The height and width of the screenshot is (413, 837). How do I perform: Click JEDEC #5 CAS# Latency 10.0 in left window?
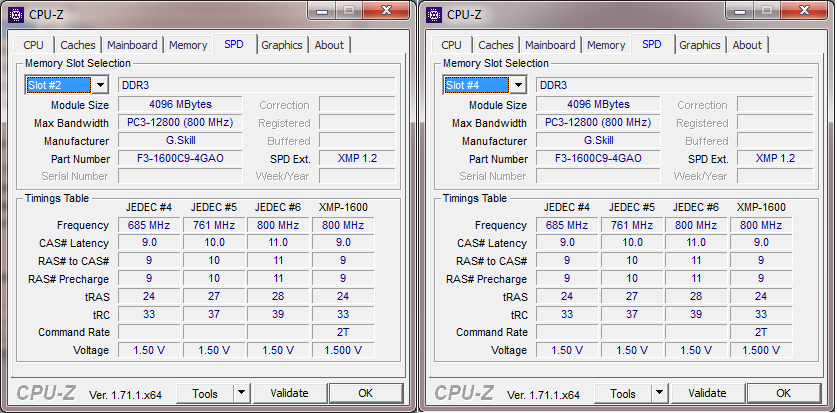click(x=214, y=243)
